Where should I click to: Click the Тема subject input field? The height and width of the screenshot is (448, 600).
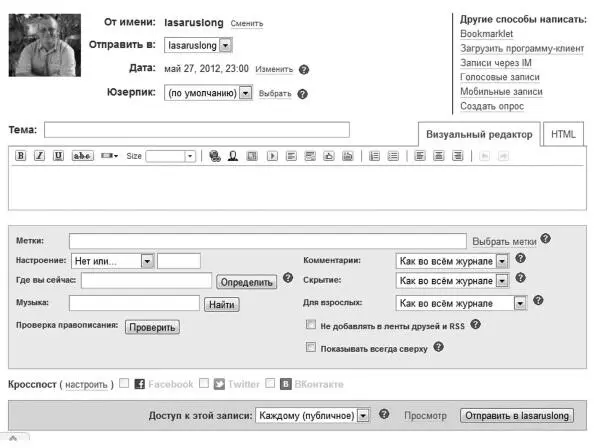coord(197,129)
